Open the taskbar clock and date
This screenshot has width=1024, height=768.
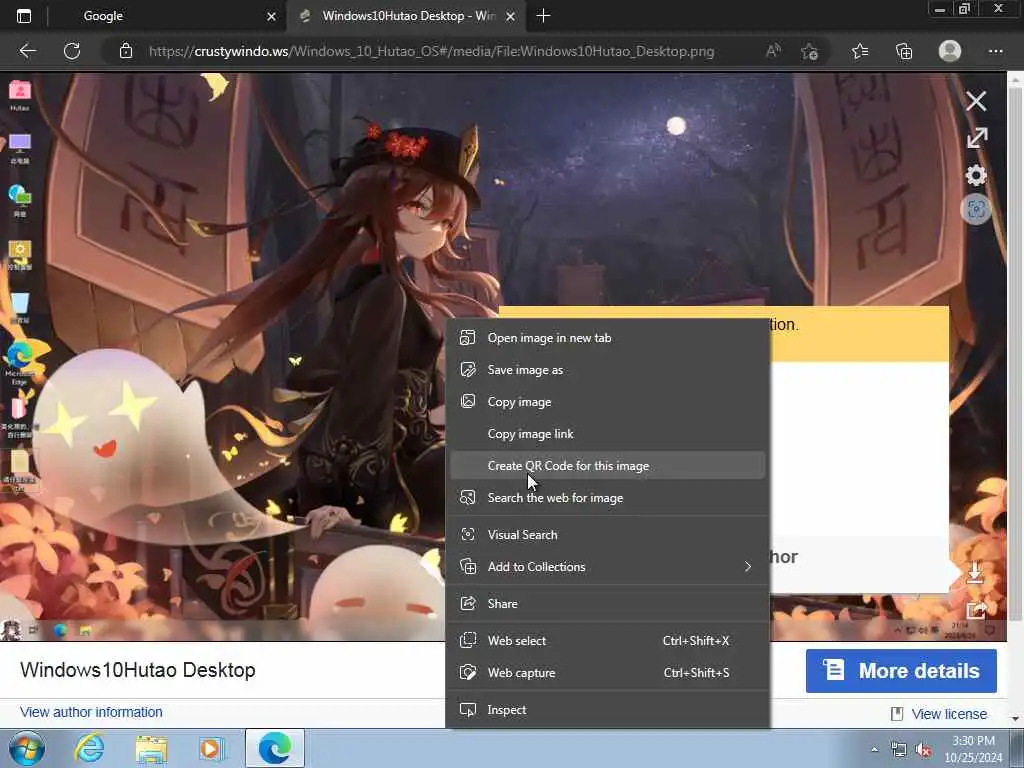click(973, 749)
